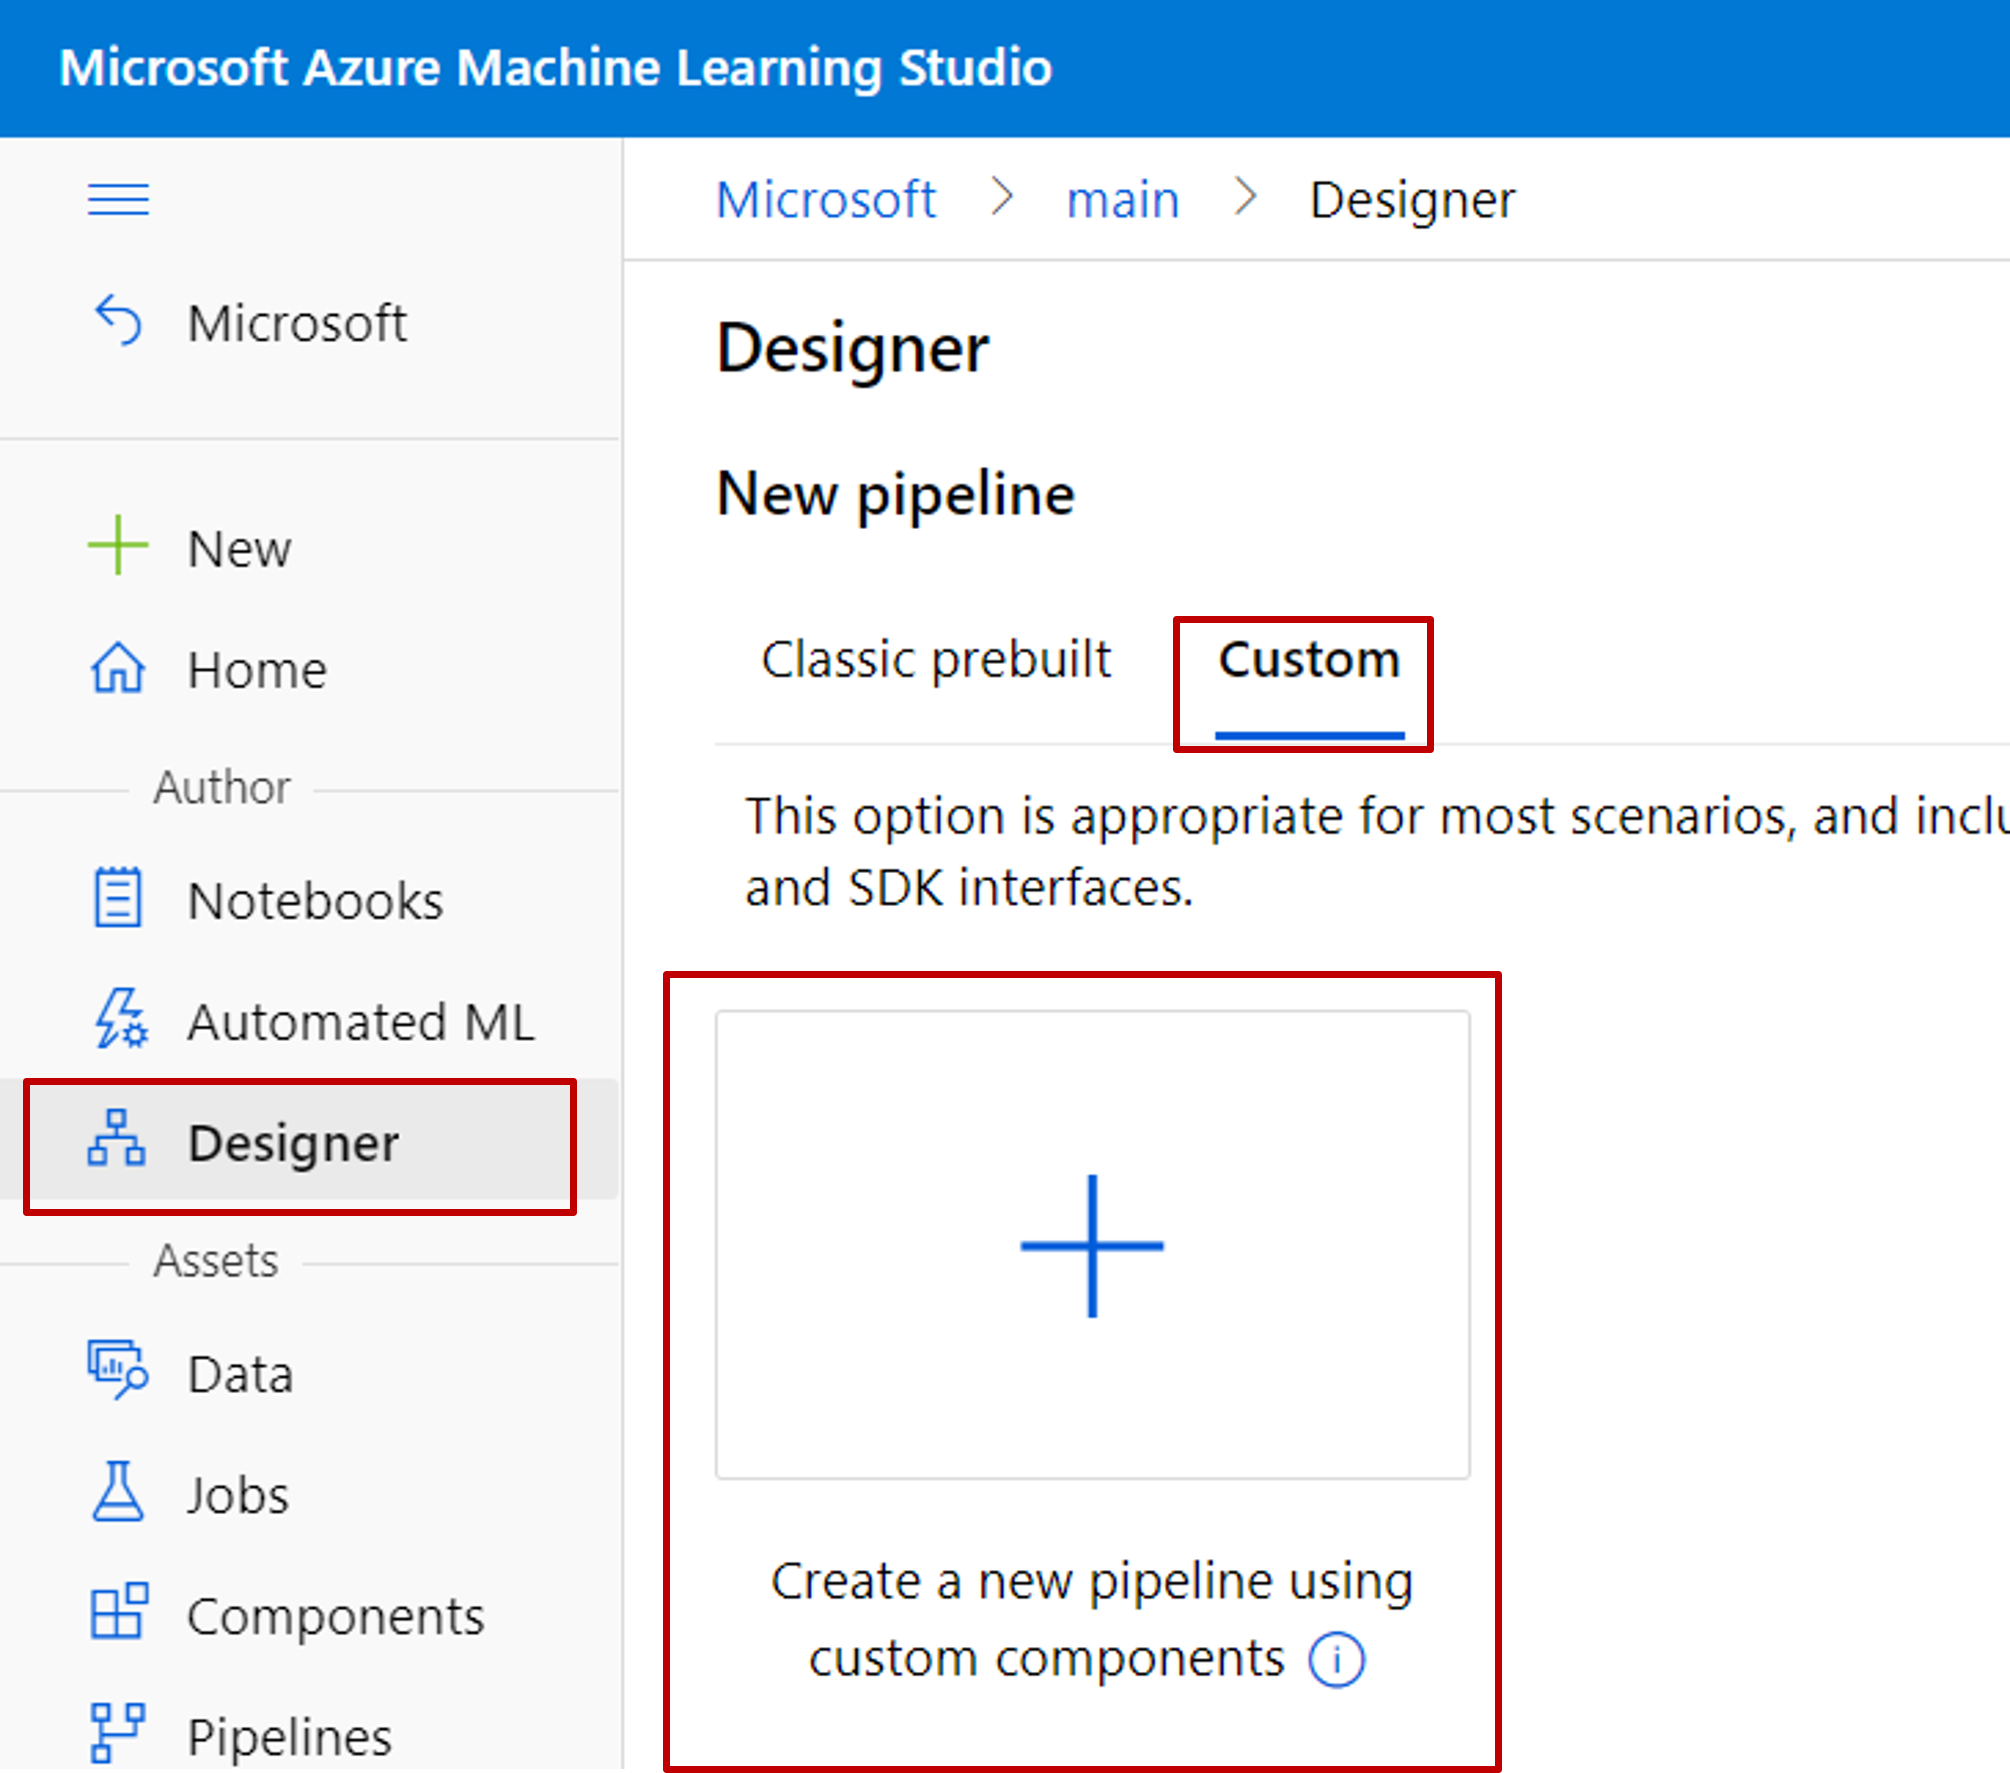Click the Jobs flask icon
Screen dimensions: 2010x1773
(118, 1492)
